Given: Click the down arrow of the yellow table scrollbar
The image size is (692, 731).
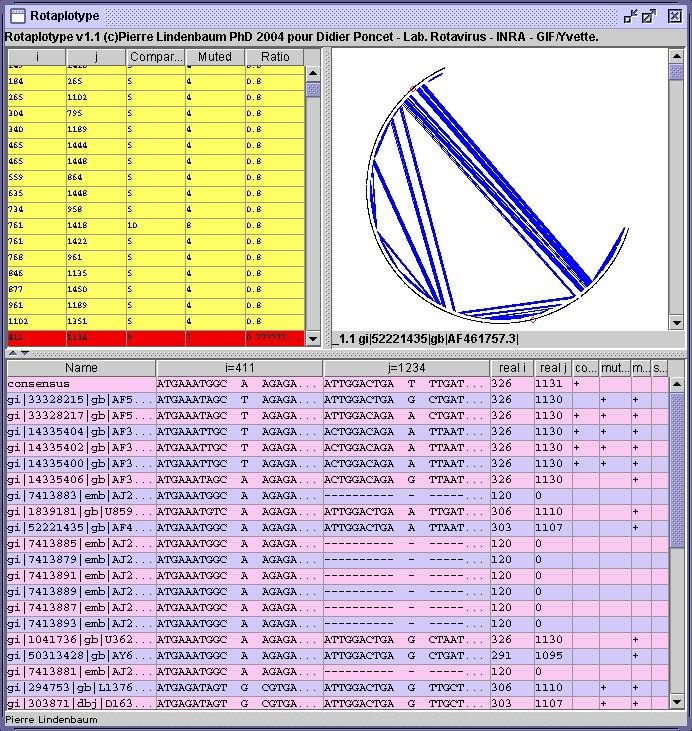Looking at the screenshot, I should click(x=312, y=337).
